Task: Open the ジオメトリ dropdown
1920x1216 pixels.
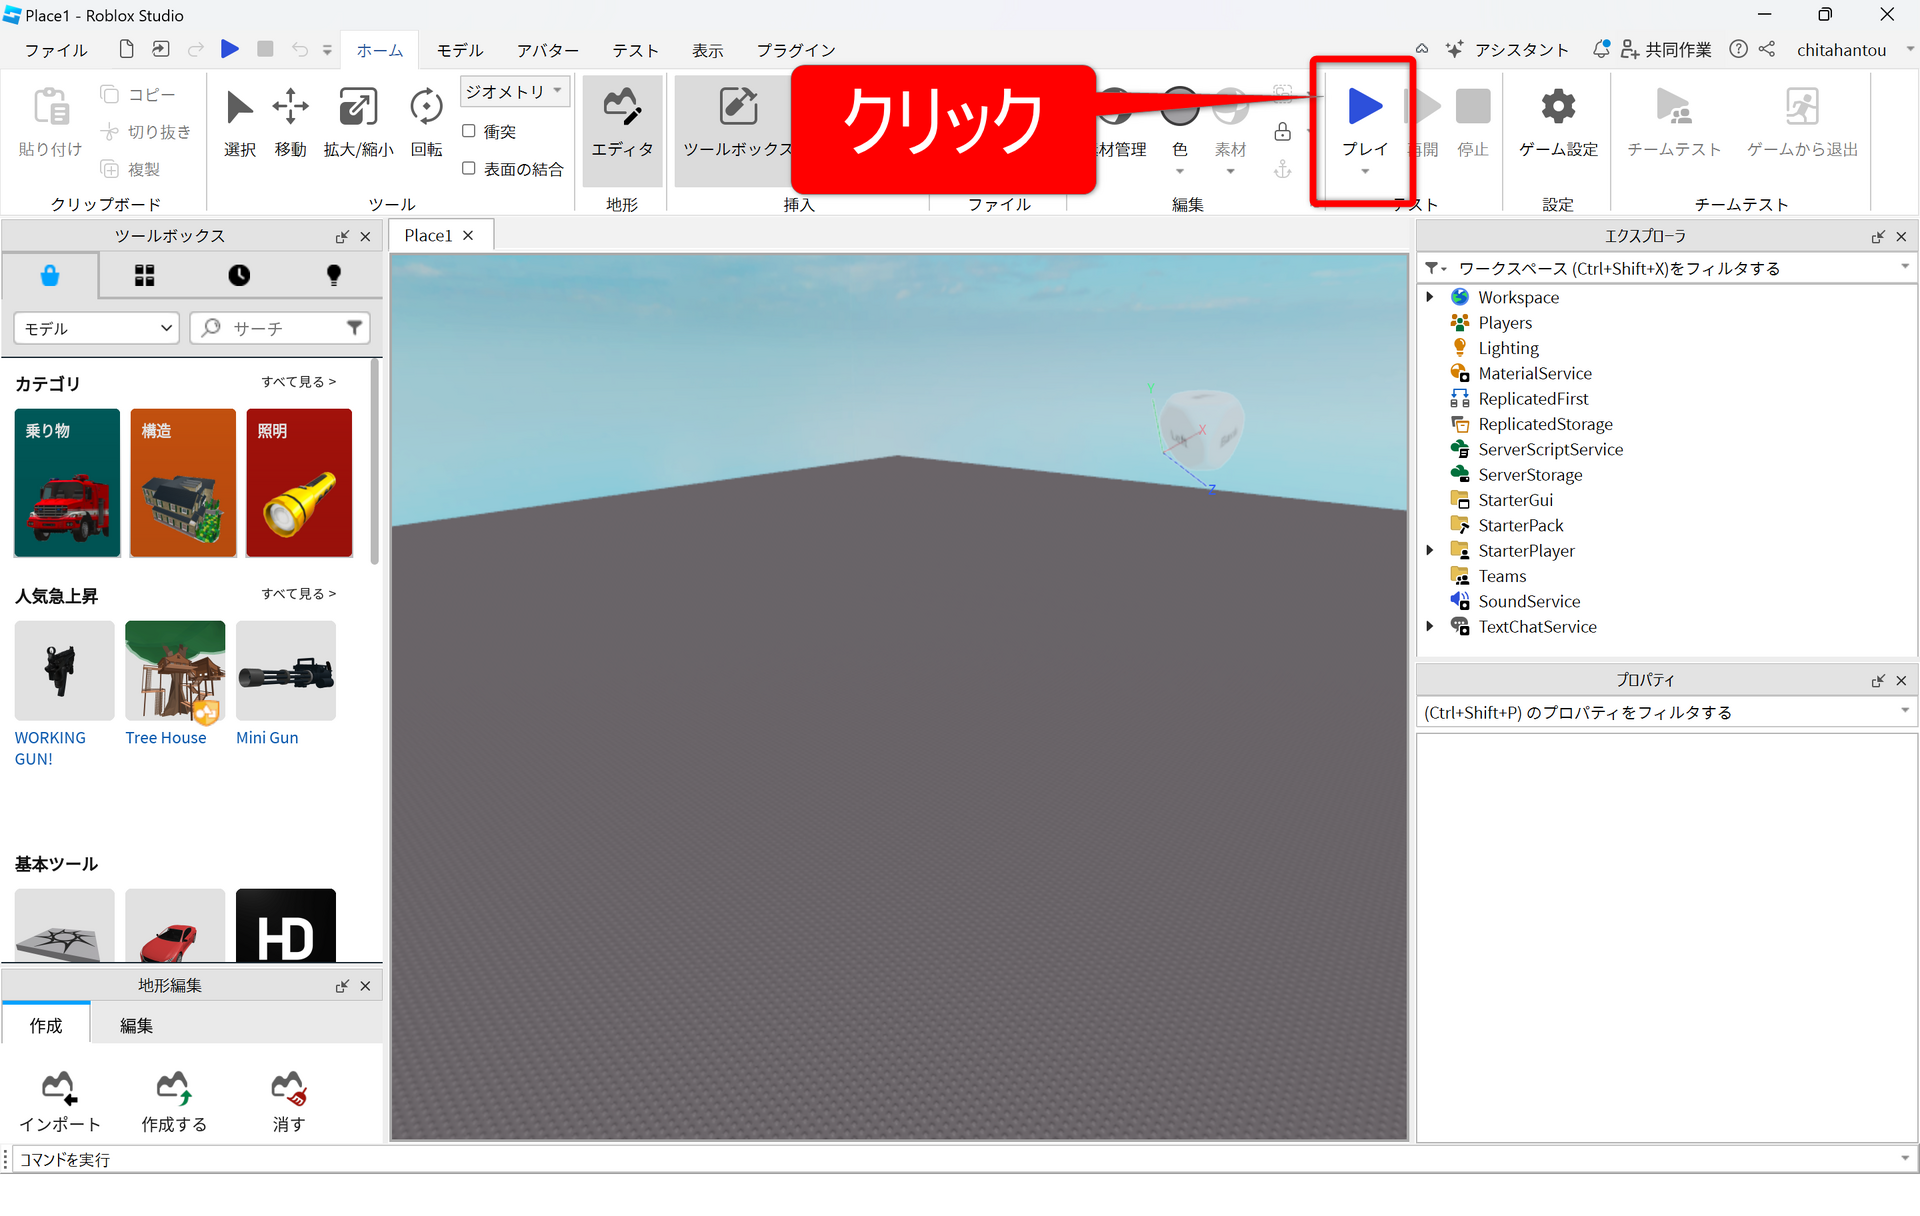Action: 514,92
